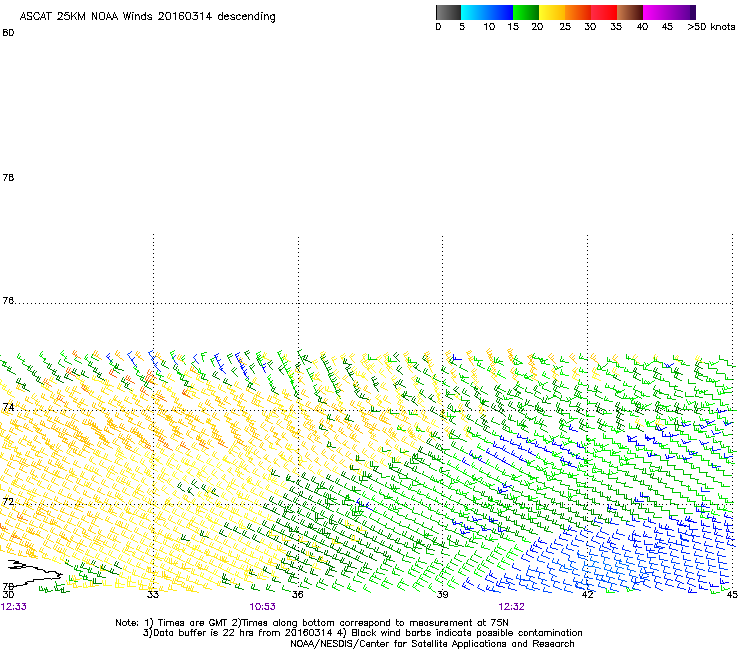Click the black coastline outline near 70N
Viewport: 740px width, 650px height.
click(x=35, y=573)
